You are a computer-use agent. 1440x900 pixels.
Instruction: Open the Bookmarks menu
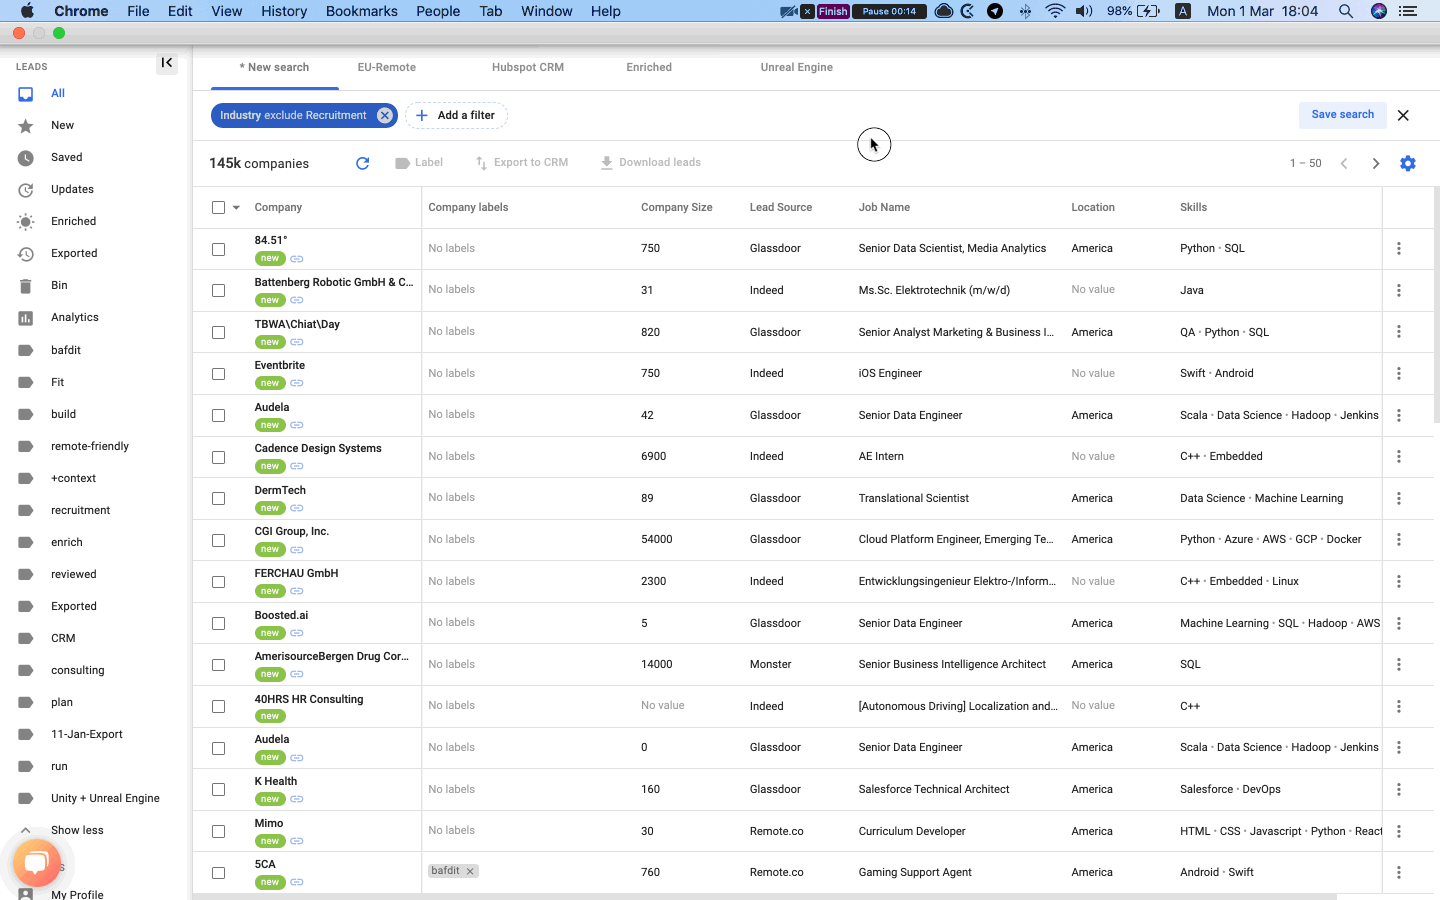362,11
